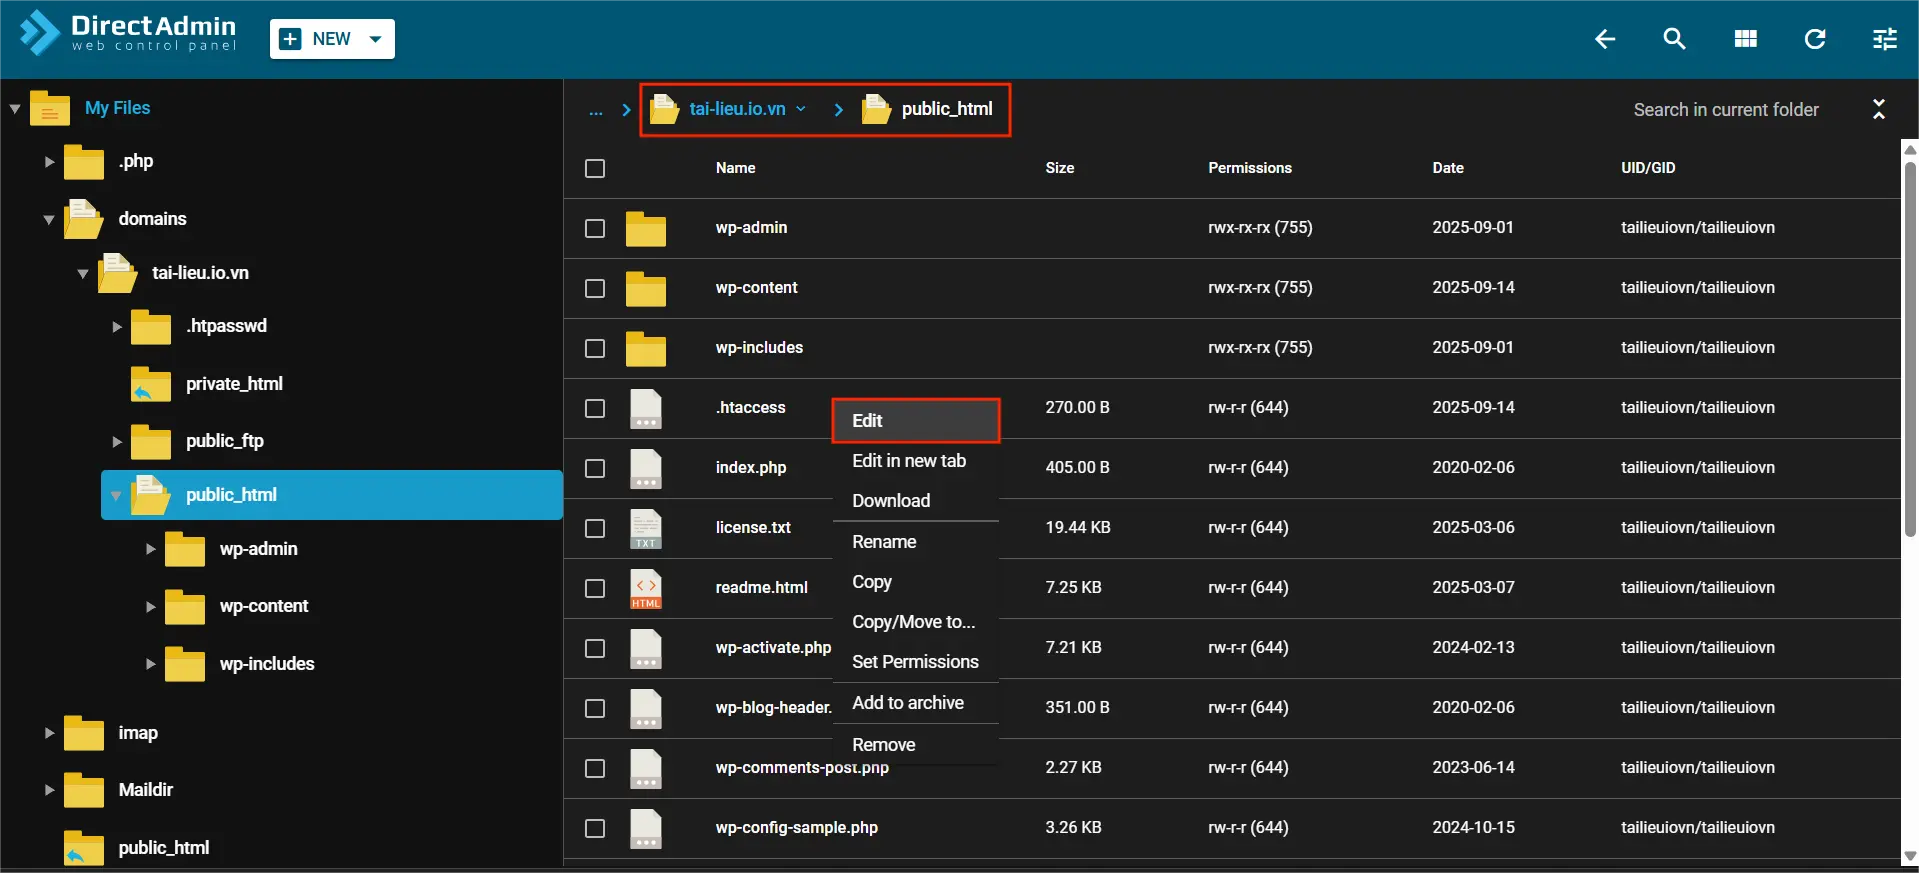Collapse the domains folder tree arrow
The width and height of the screenshot is (1919, 873).
tap(49, 219)
